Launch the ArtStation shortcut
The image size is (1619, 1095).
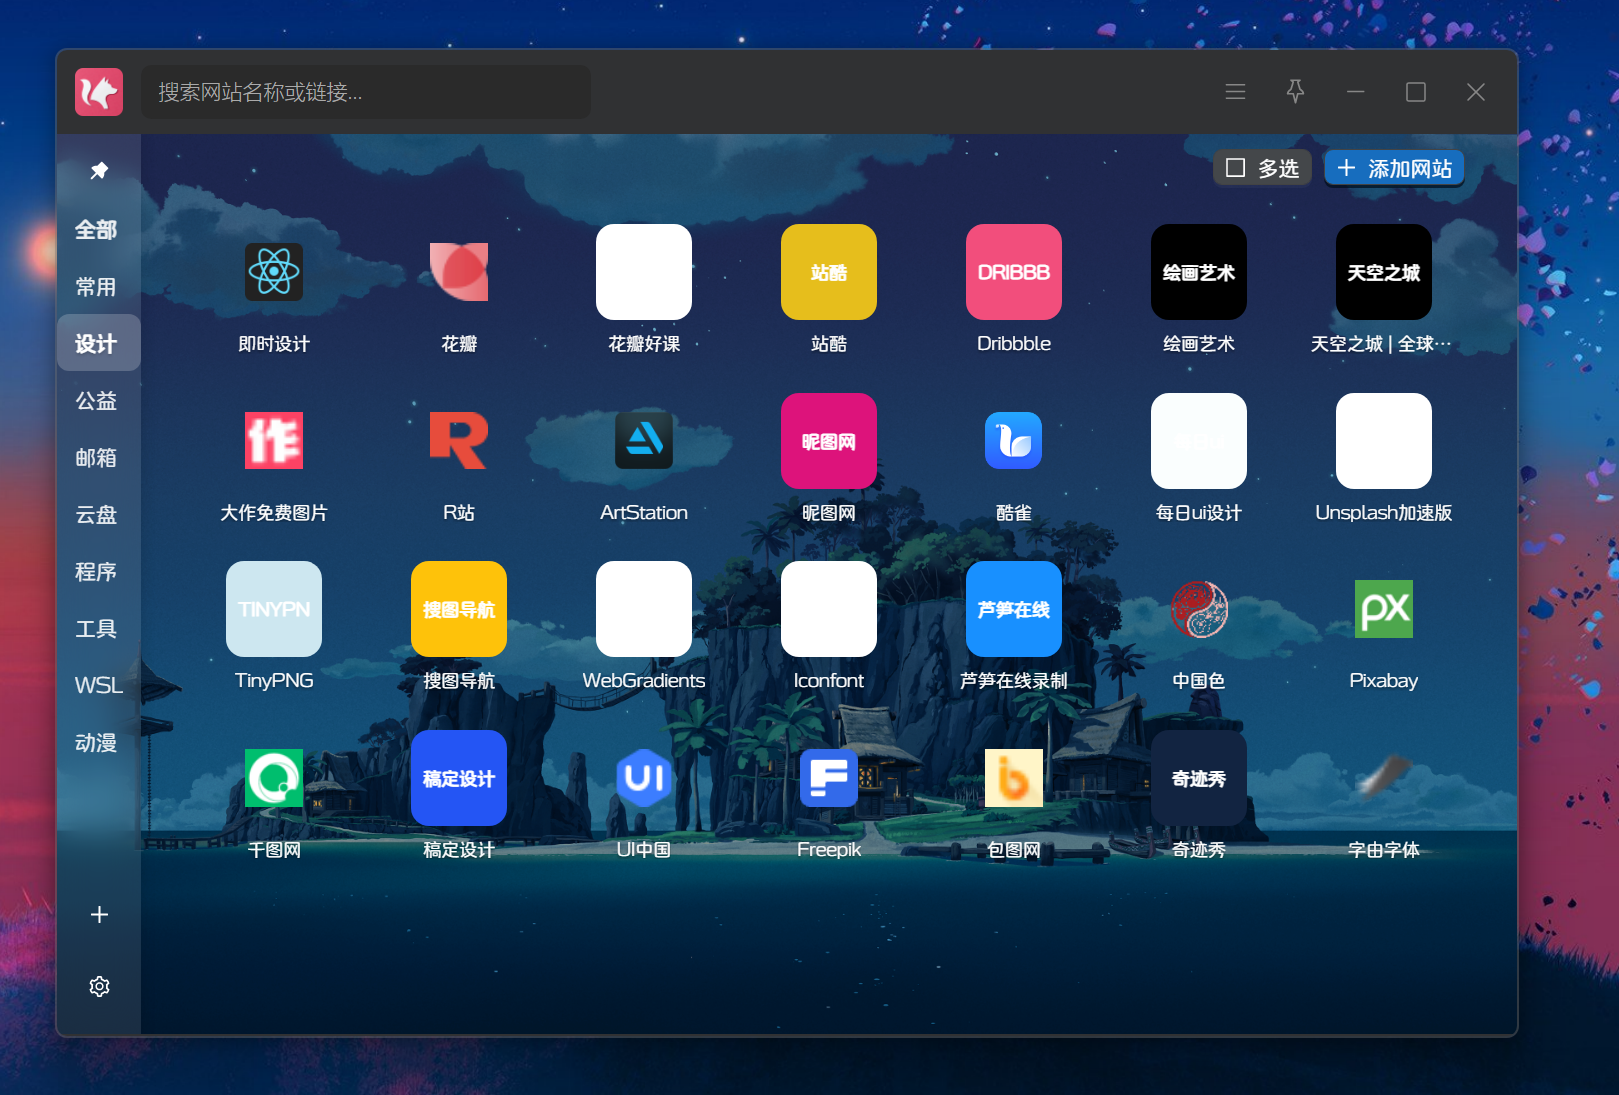click(x=643, y=441)
